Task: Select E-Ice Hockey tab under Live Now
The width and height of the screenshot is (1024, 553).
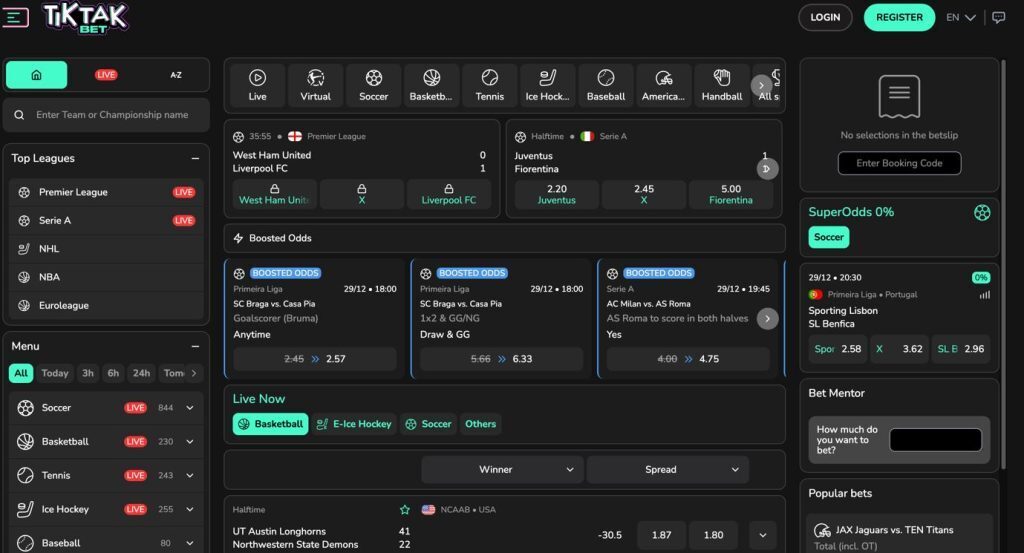Action: tap(353, 424)
